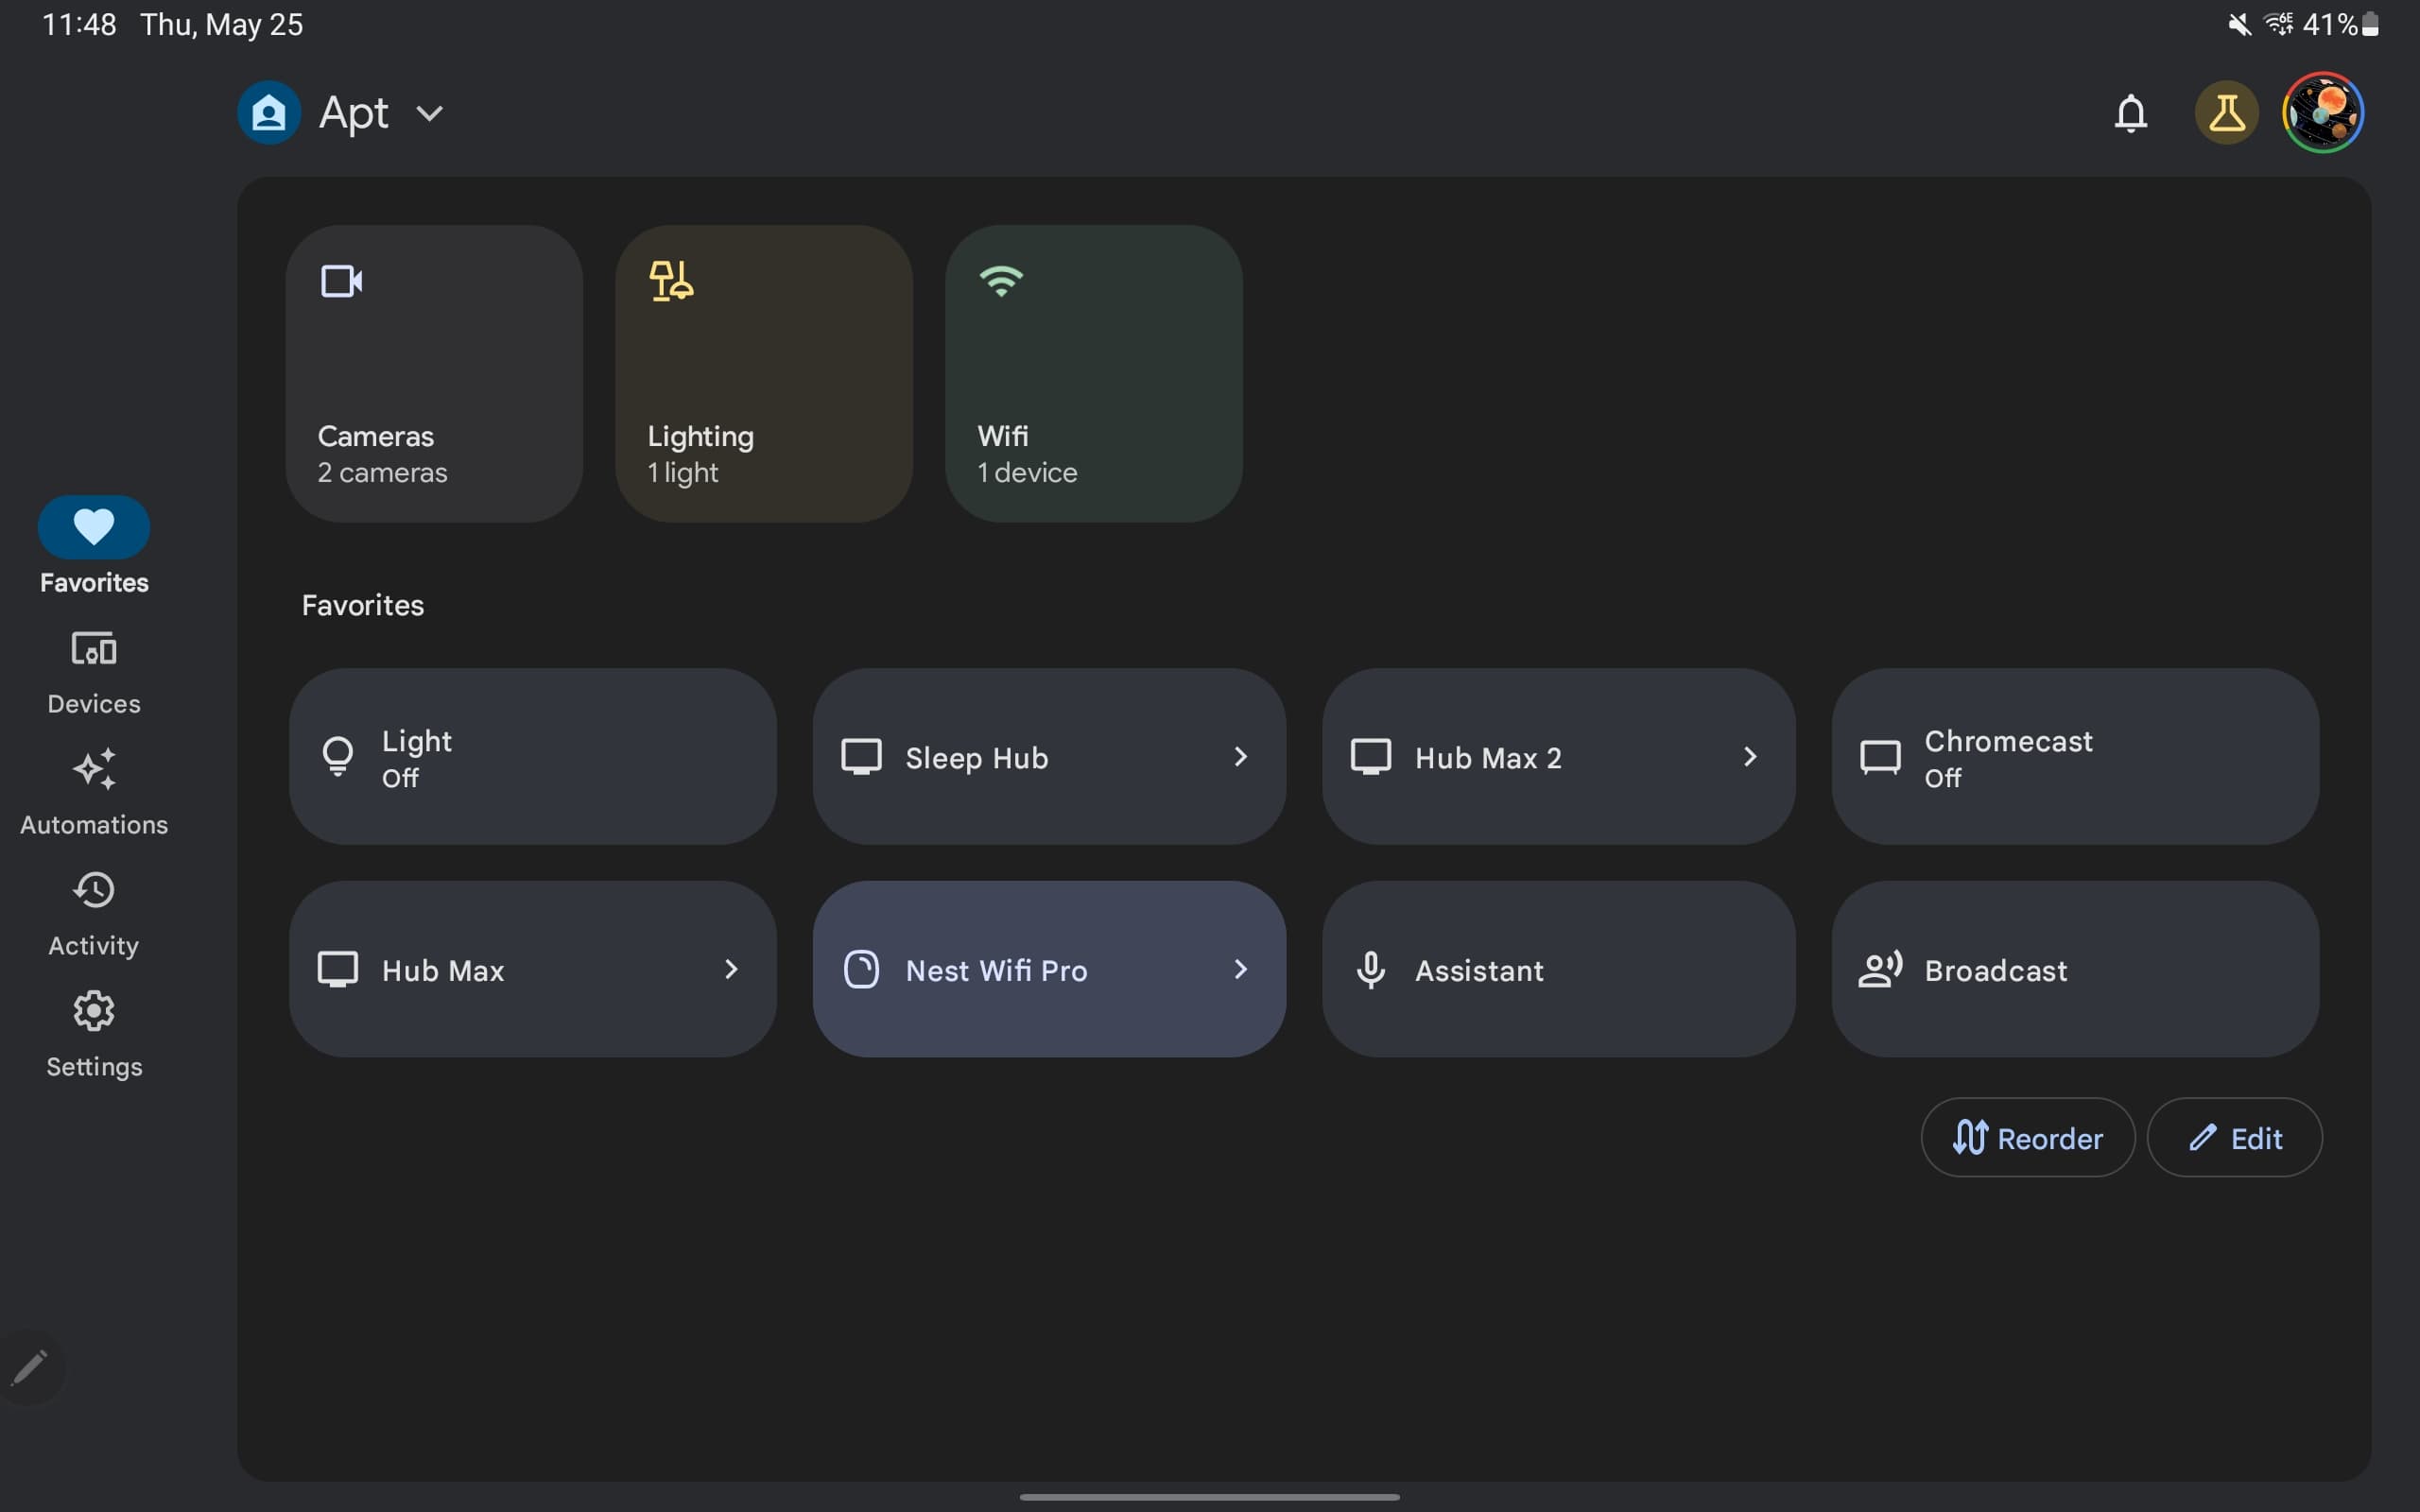Toggle the Lighting category card
The height and width of the screenshot is (1512, 2420).
[x=763, y=373]
